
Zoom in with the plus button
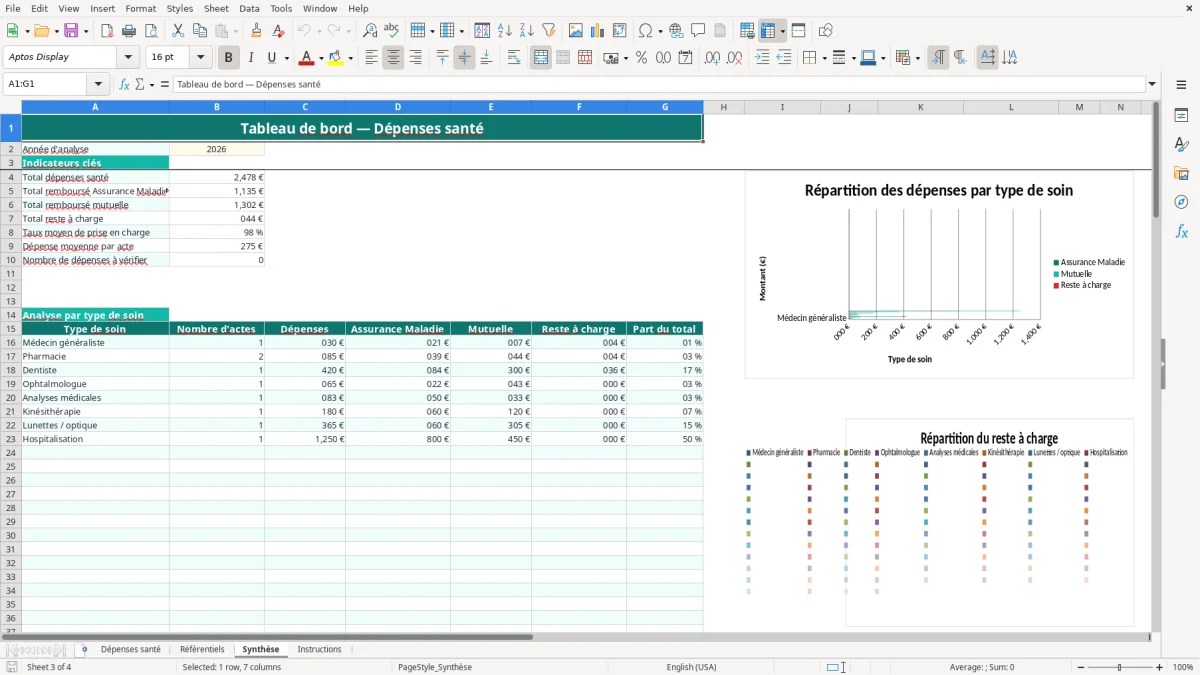pos(1160,667)
